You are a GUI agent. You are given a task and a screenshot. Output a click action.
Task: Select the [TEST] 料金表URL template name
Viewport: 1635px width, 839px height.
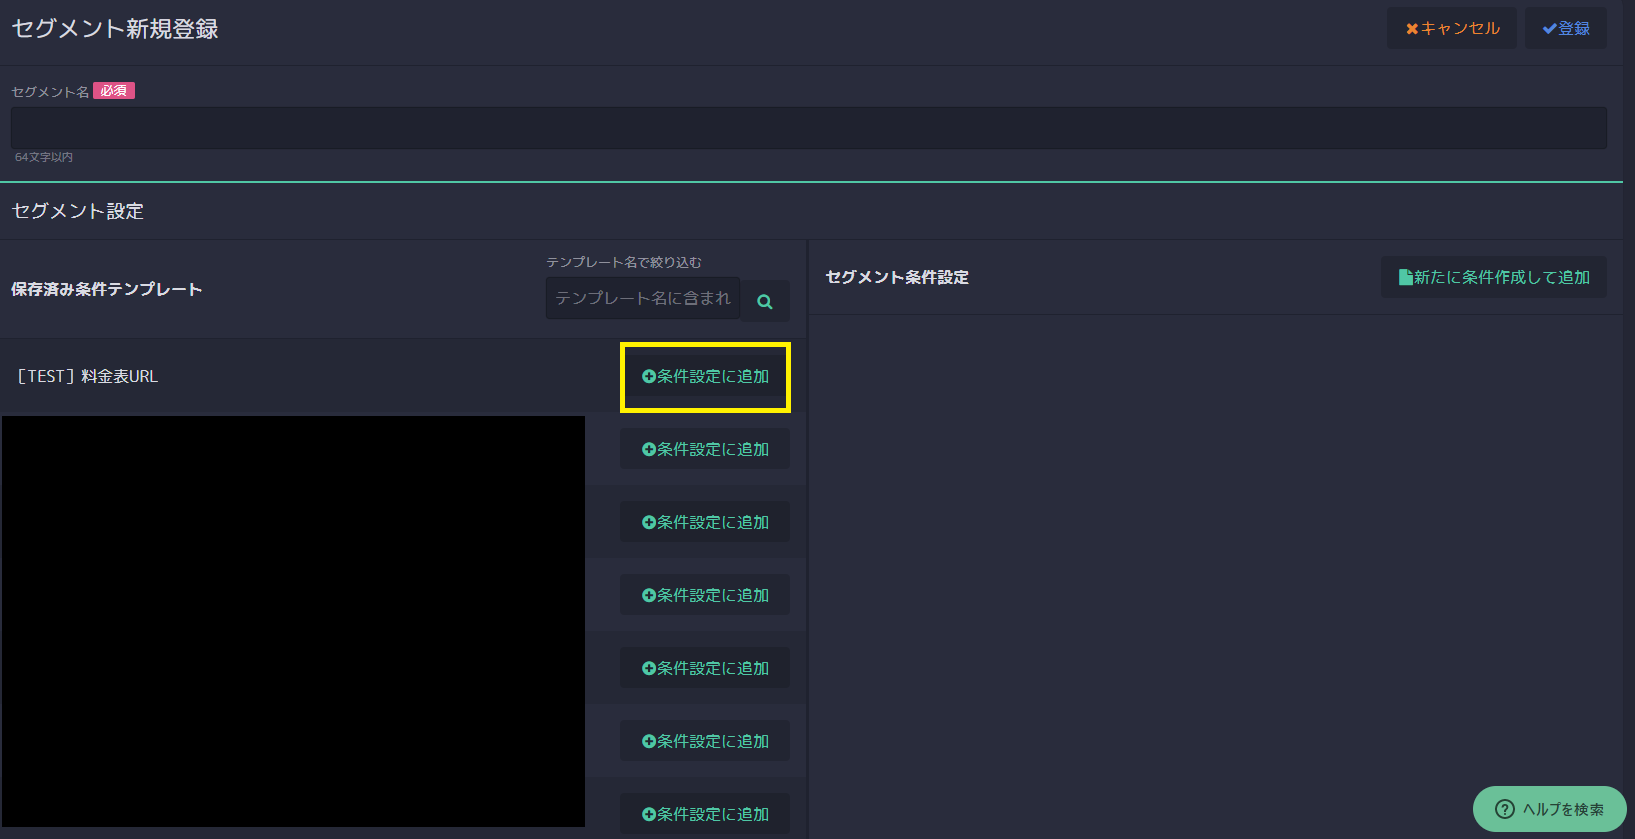(x=88, y=377)
